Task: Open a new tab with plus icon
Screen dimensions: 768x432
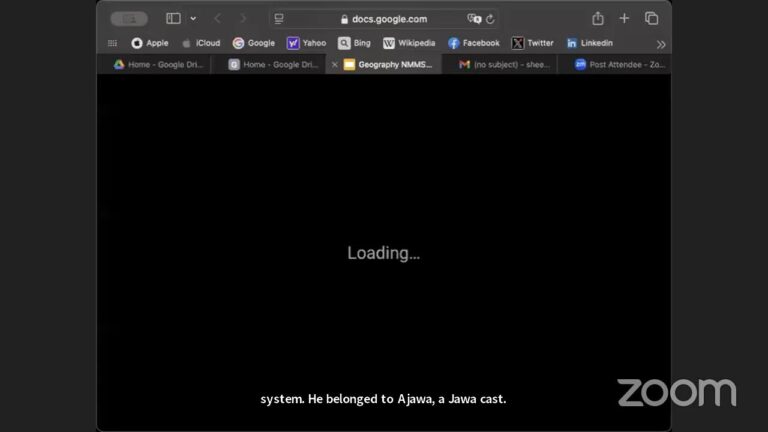Action: pyautogui.click(x=624, y=18)
